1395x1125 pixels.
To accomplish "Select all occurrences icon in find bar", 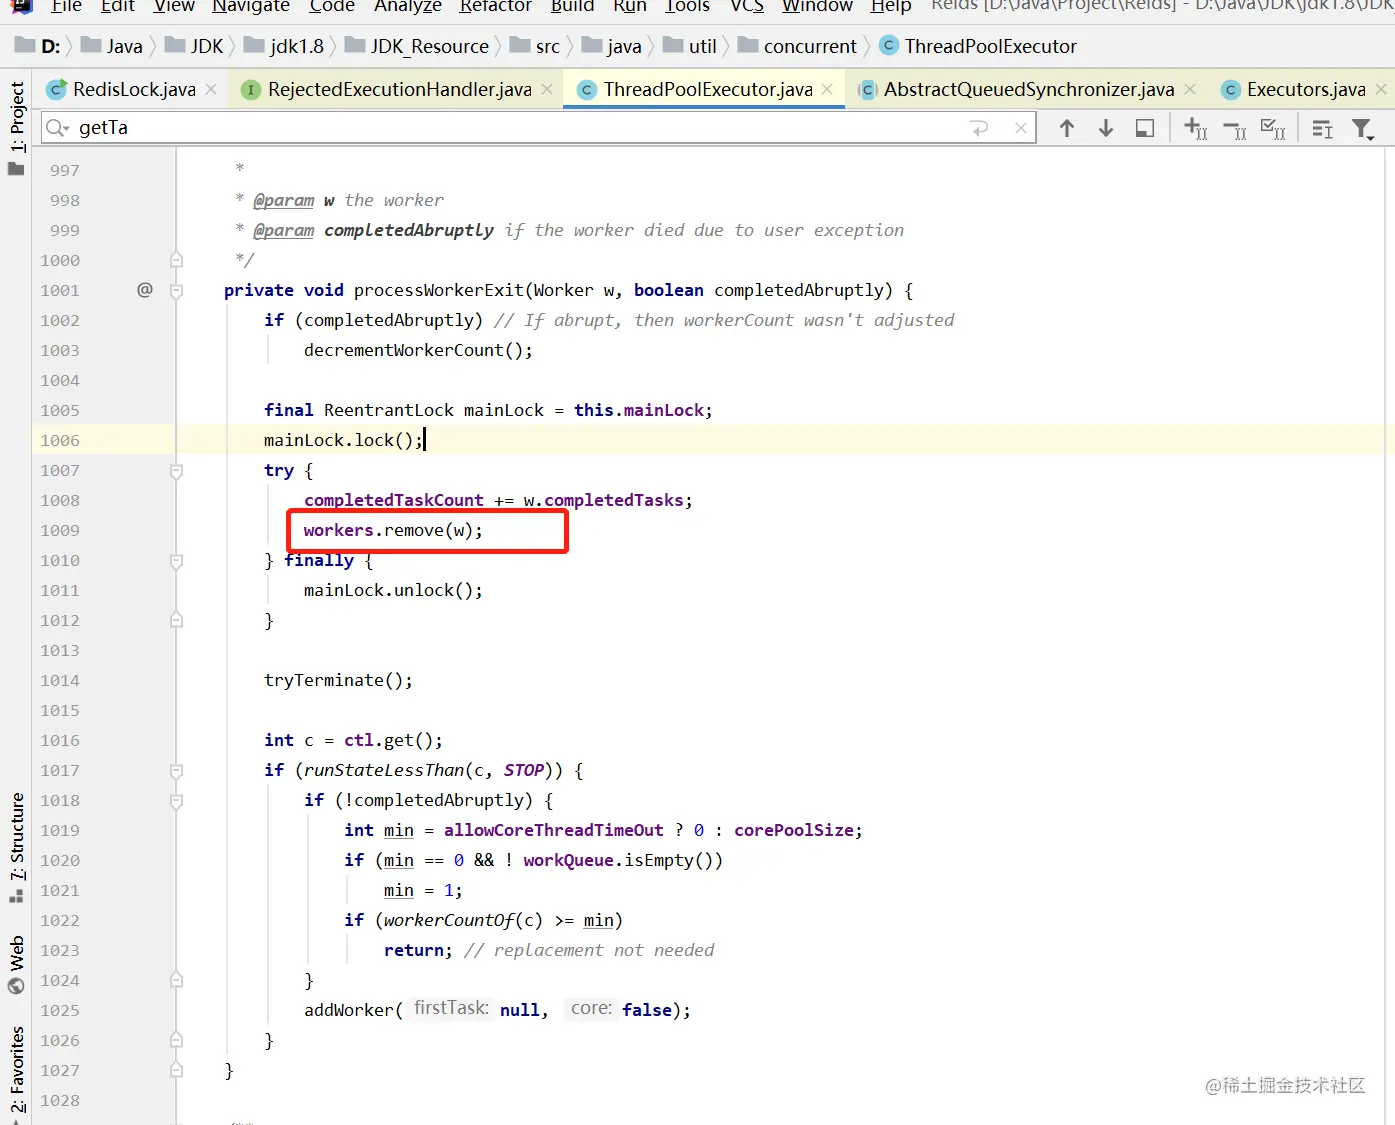I will pos(1273,128).
